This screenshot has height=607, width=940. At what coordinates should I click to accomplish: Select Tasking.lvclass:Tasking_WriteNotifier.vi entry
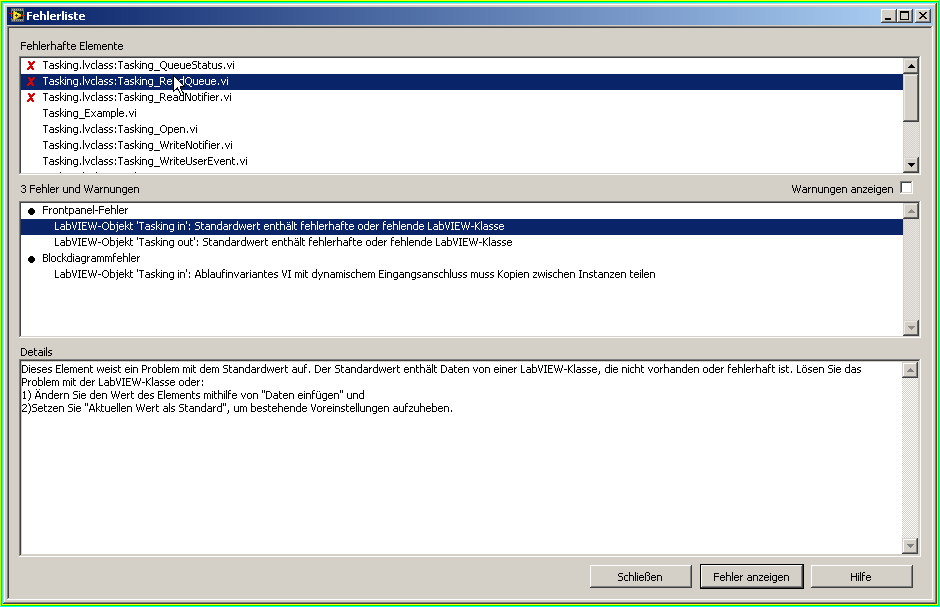462,145
